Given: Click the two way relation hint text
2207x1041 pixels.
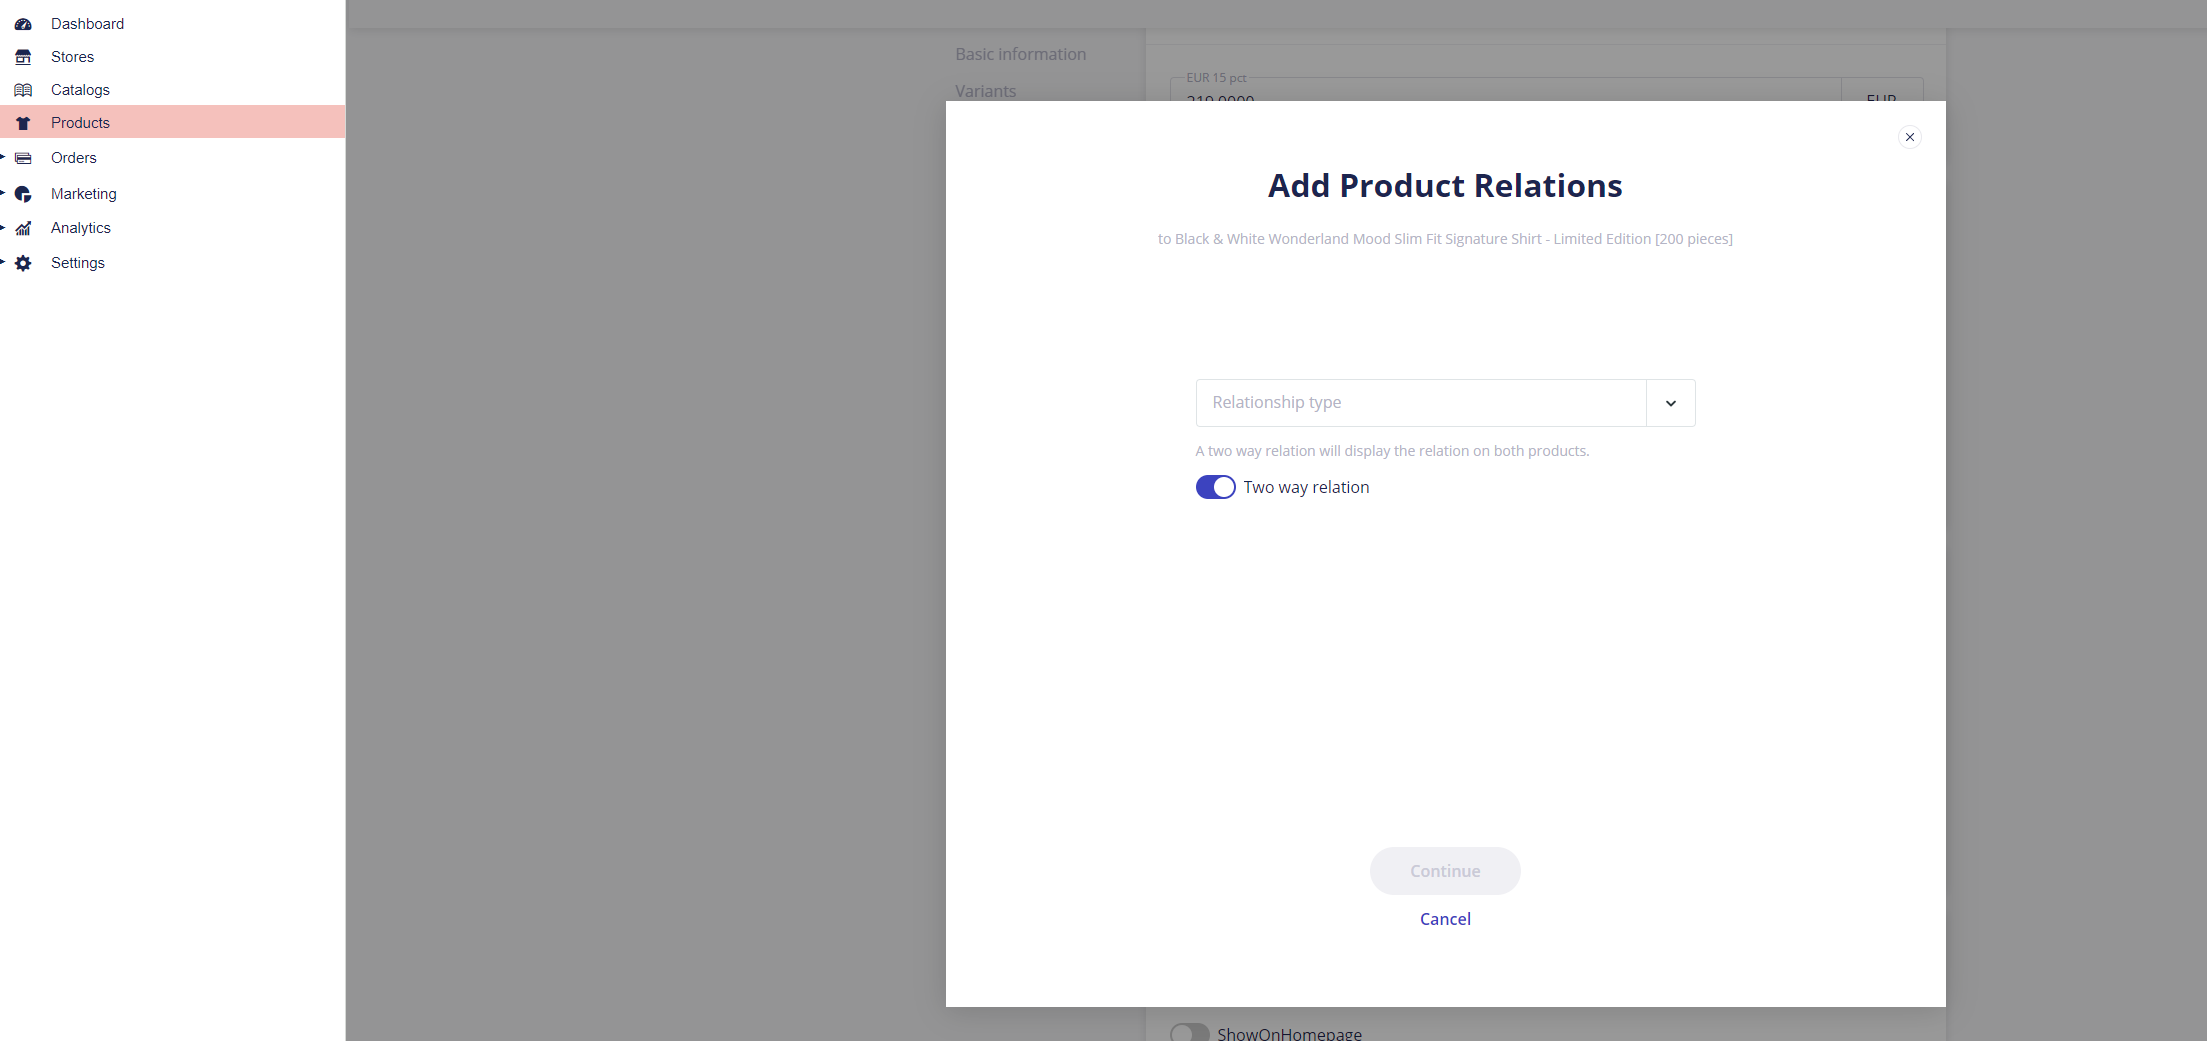Looking at the screenshot, I should [1392, 451].
